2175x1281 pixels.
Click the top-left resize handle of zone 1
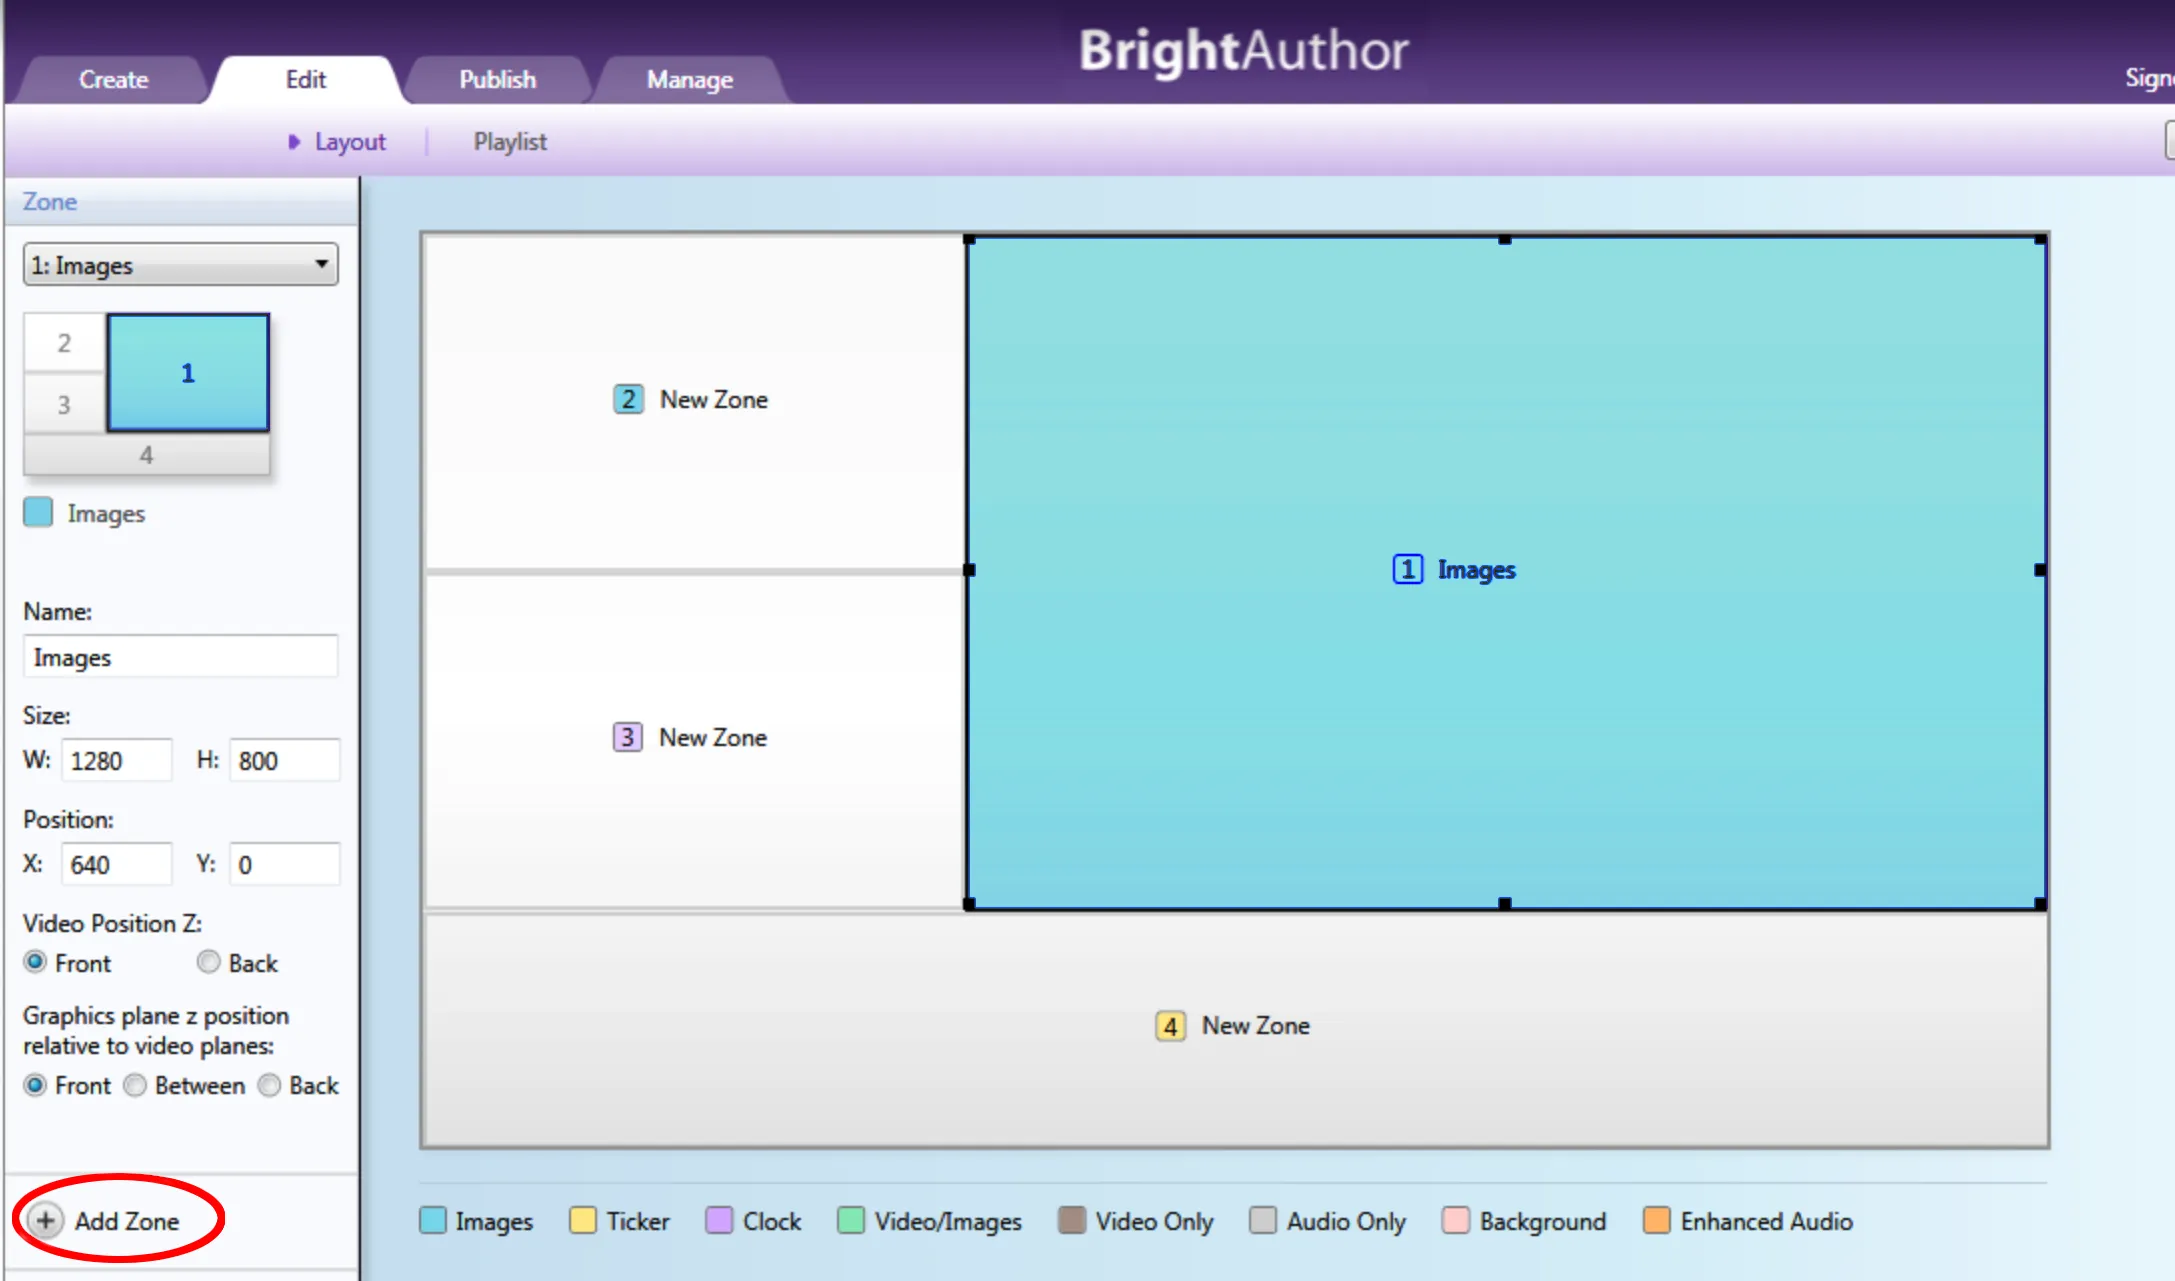968,239
